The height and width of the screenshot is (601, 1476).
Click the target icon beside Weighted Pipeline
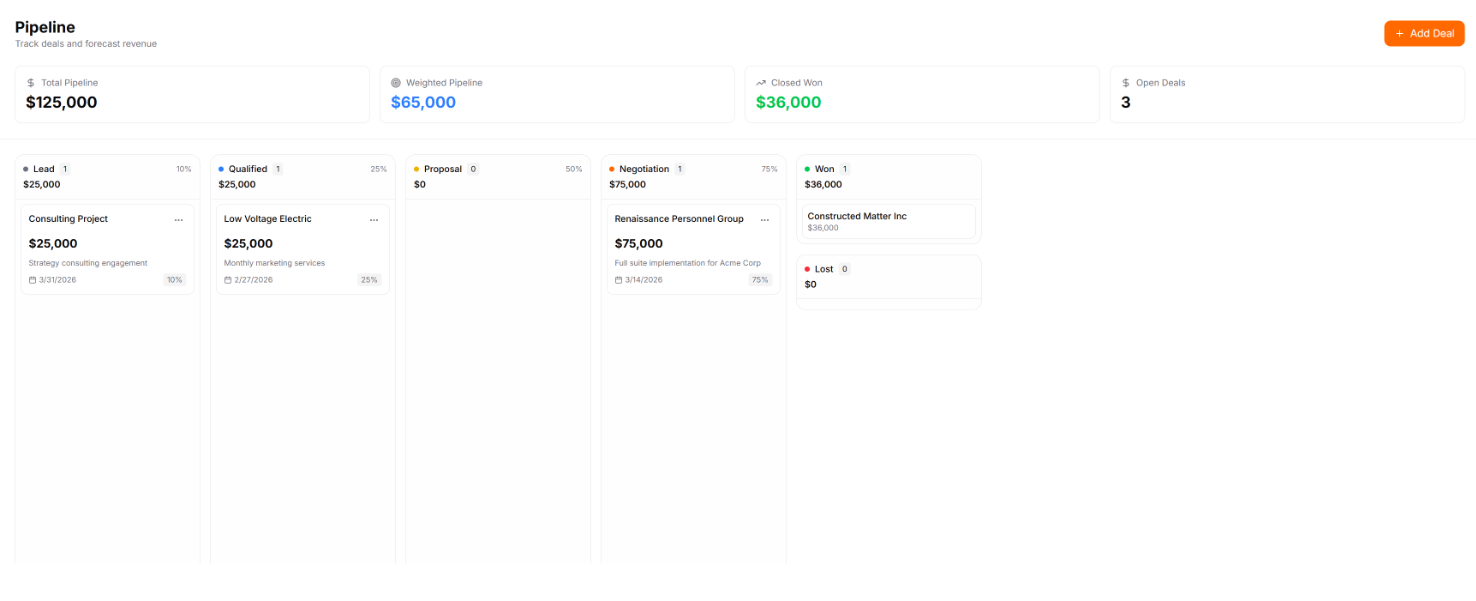[396, 83]
